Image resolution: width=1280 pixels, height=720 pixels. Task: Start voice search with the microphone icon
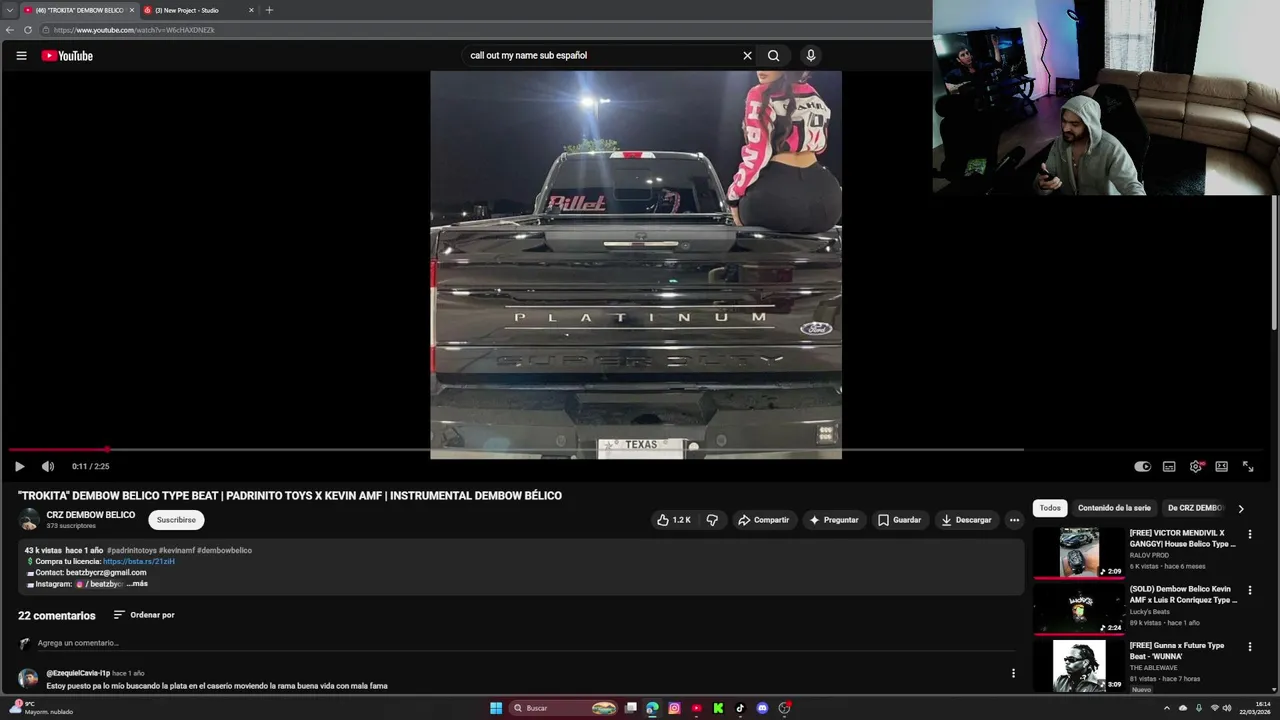coord(811,56)
